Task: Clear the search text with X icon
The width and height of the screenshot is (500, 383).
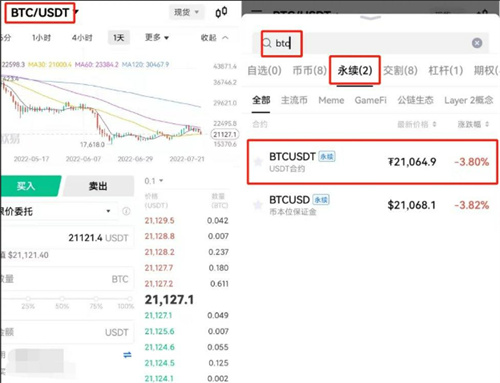Action: point(477,43)
